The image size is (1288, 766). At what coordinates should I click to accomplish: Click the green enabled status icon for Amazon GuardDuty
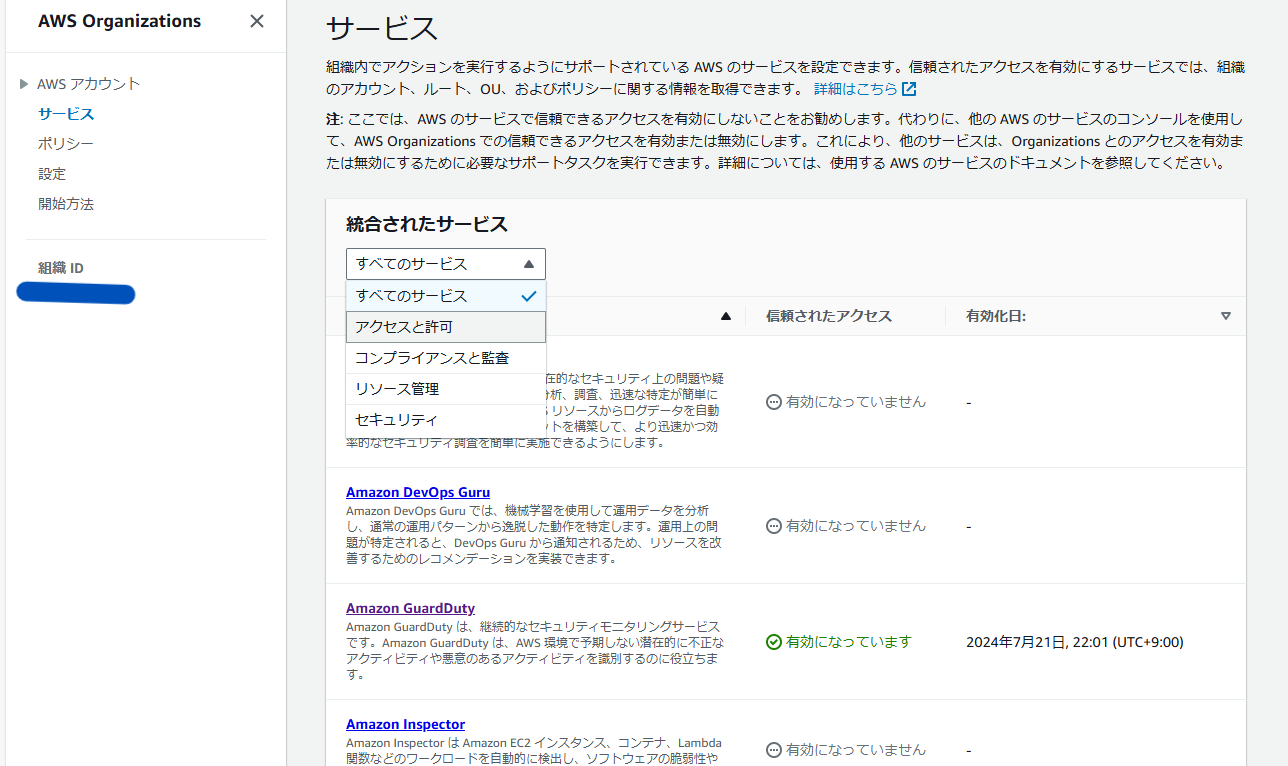(773, 641)
